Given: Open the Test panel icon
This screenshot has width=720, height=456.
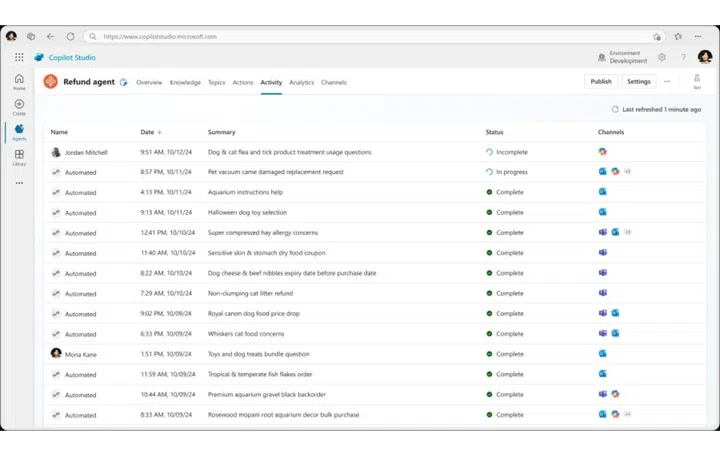Looking at the screenshot, I should coord(697,81).
